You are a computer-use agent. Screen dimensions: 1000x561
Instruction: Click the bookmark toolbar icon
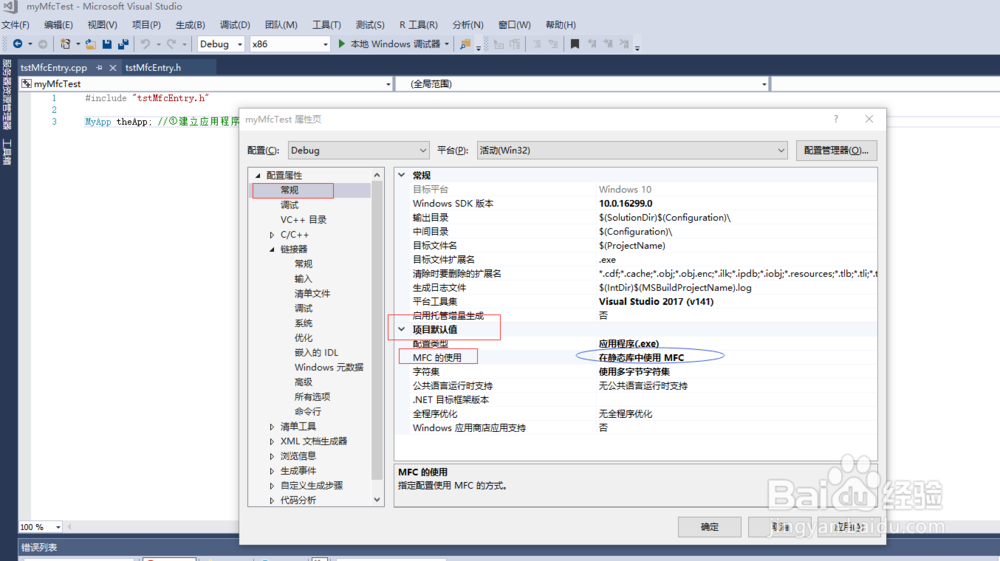[x=575, y=44]
